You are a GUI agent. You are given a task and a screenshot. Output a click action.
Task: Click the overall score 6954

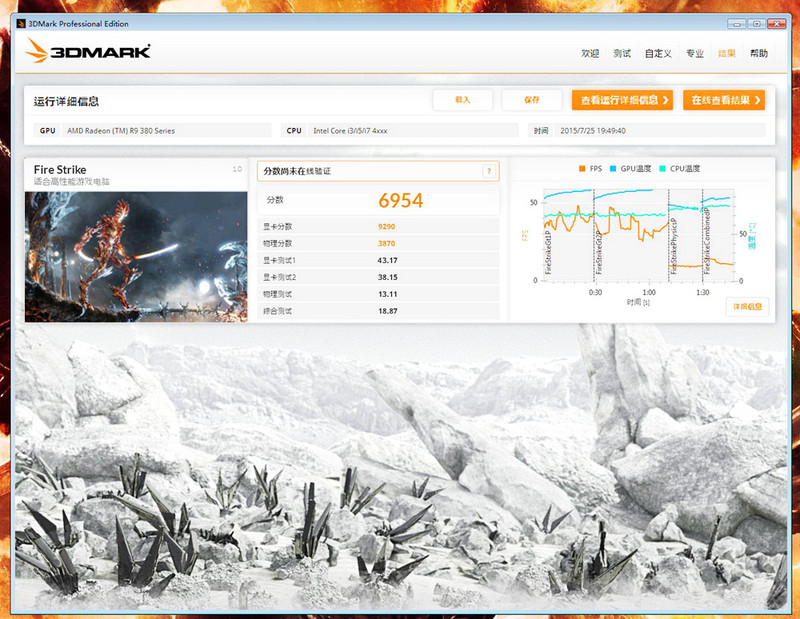(401, 201)
